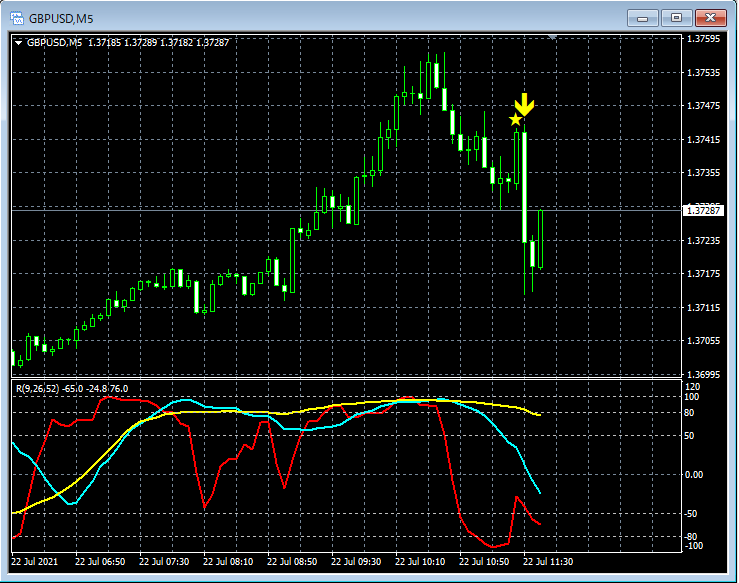Select the current price label 1.37287
The height and width of the screenshot is (583, 739).
click(703, 210)
